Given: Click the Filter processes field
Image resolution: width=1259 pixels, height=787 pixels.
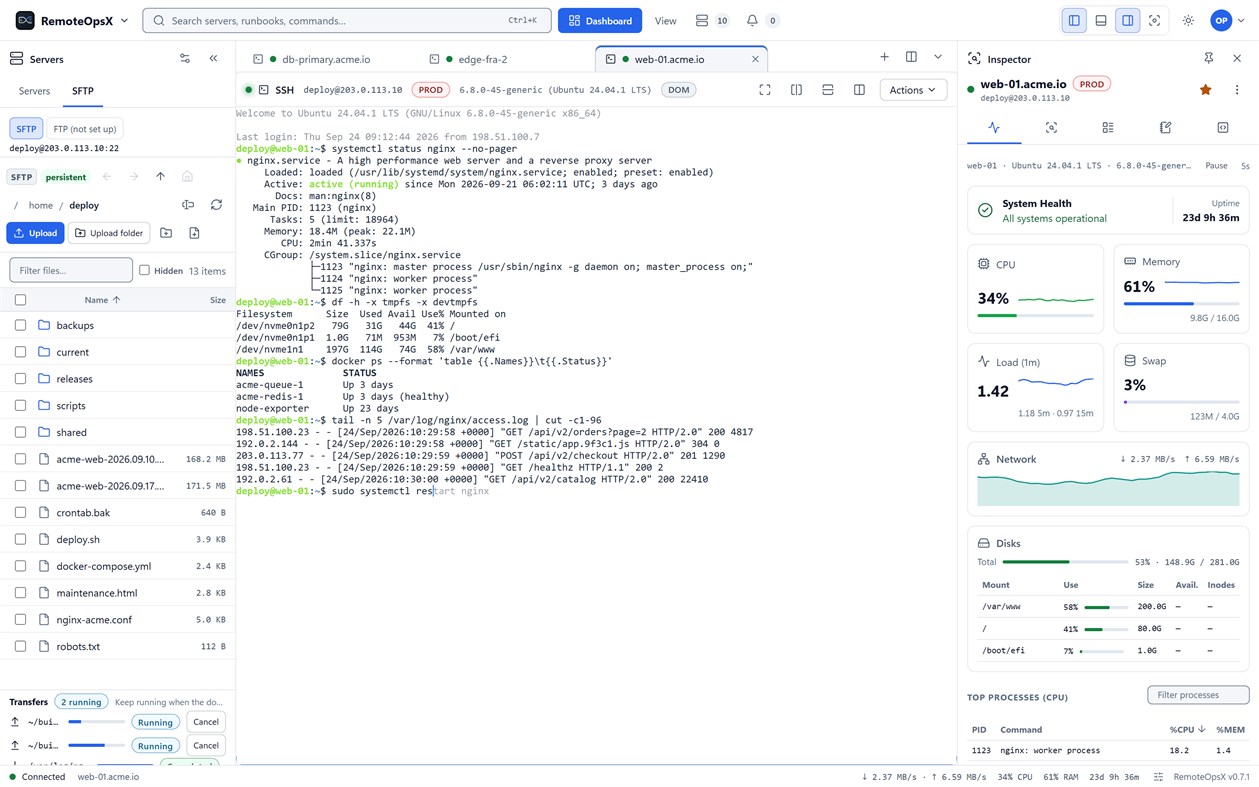Looking at the screenshot, I should 1198,695.
